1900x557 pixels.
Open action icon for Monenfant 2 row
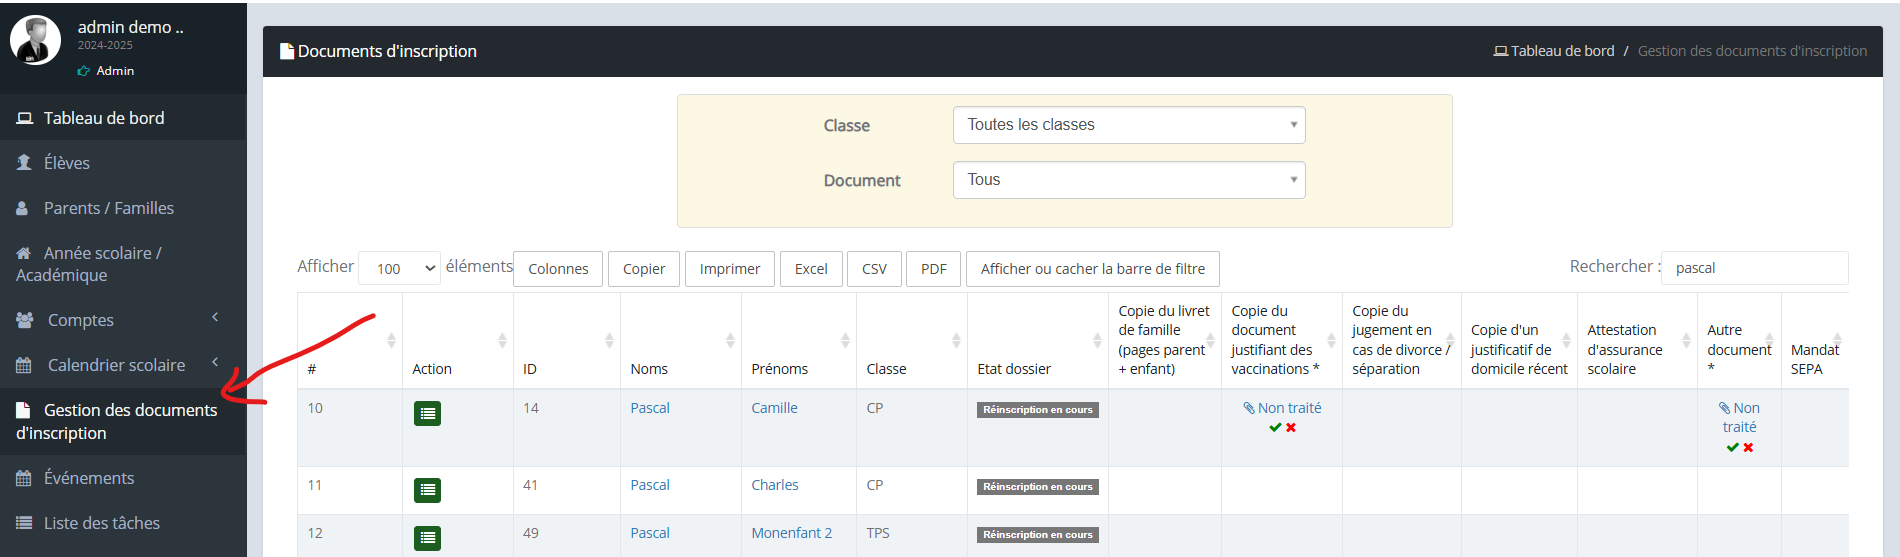click(427, 538)
